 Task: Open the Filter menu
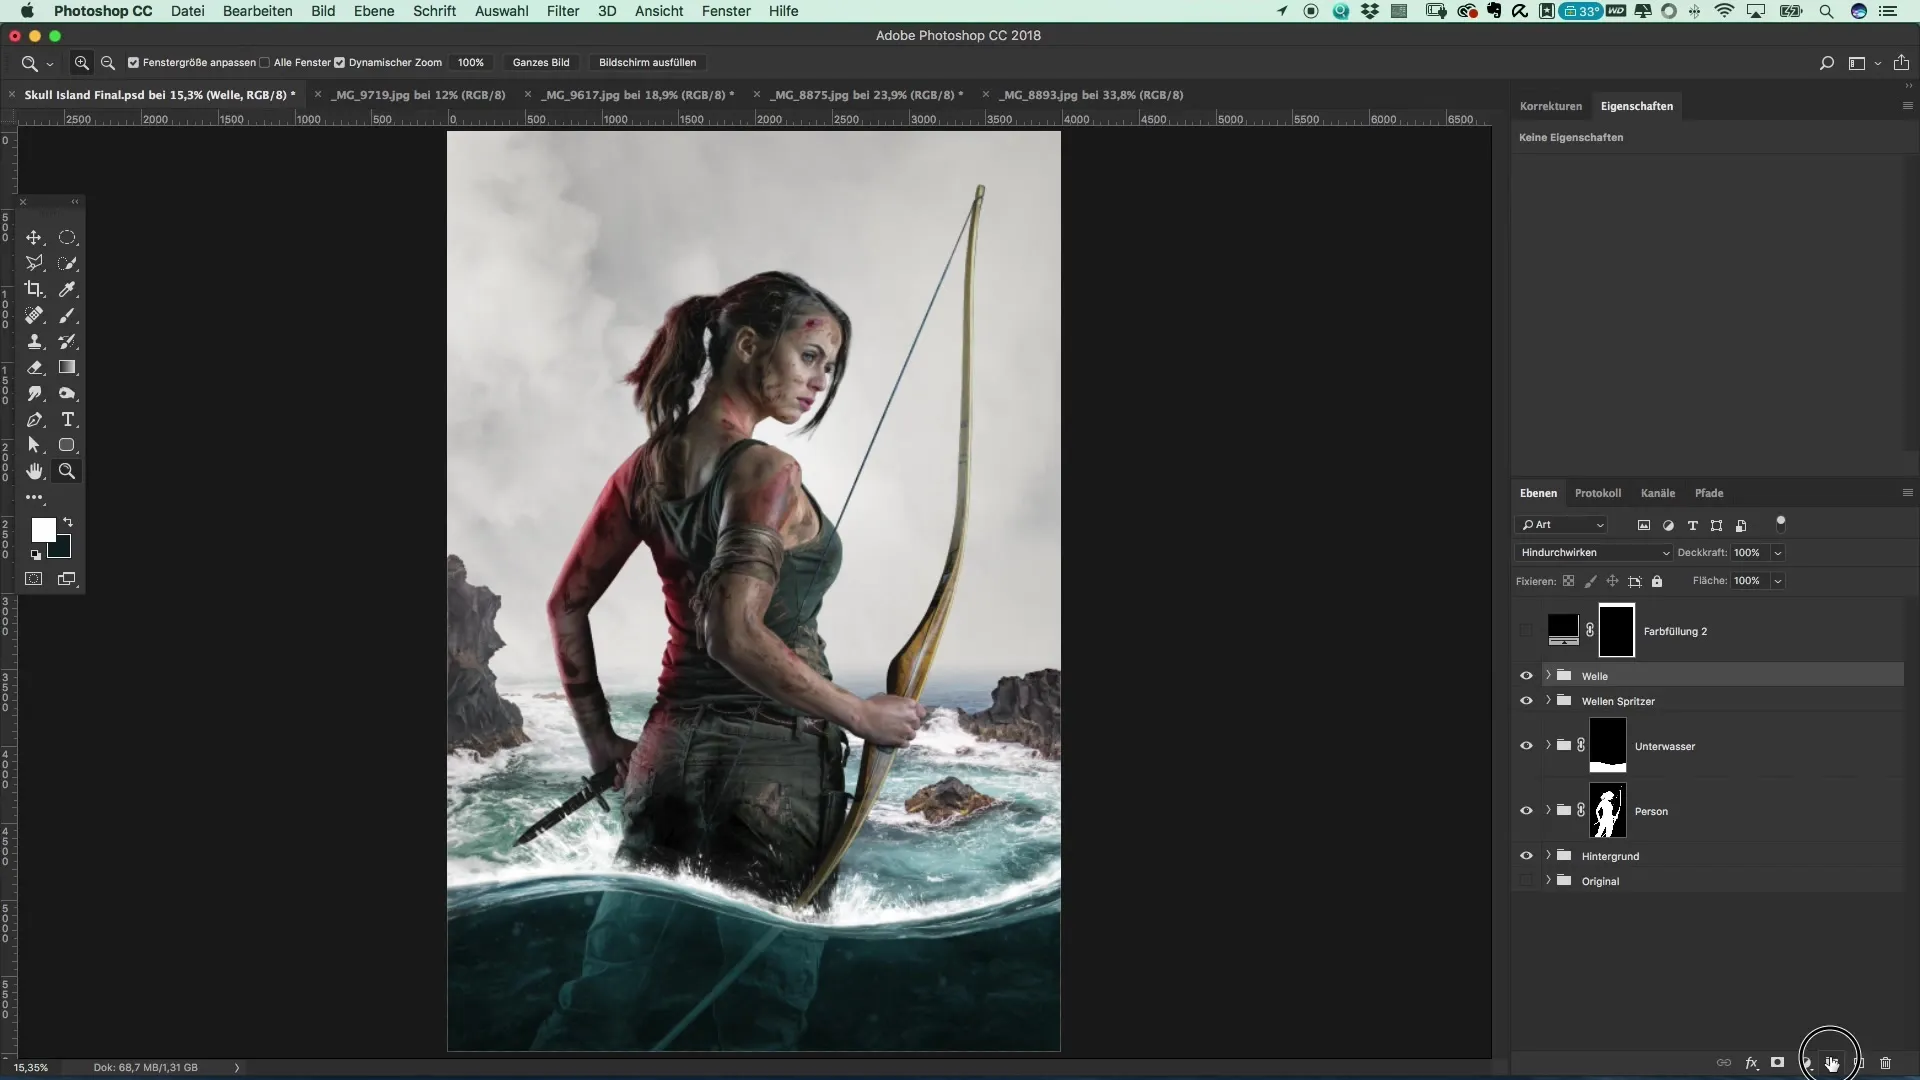563,11
